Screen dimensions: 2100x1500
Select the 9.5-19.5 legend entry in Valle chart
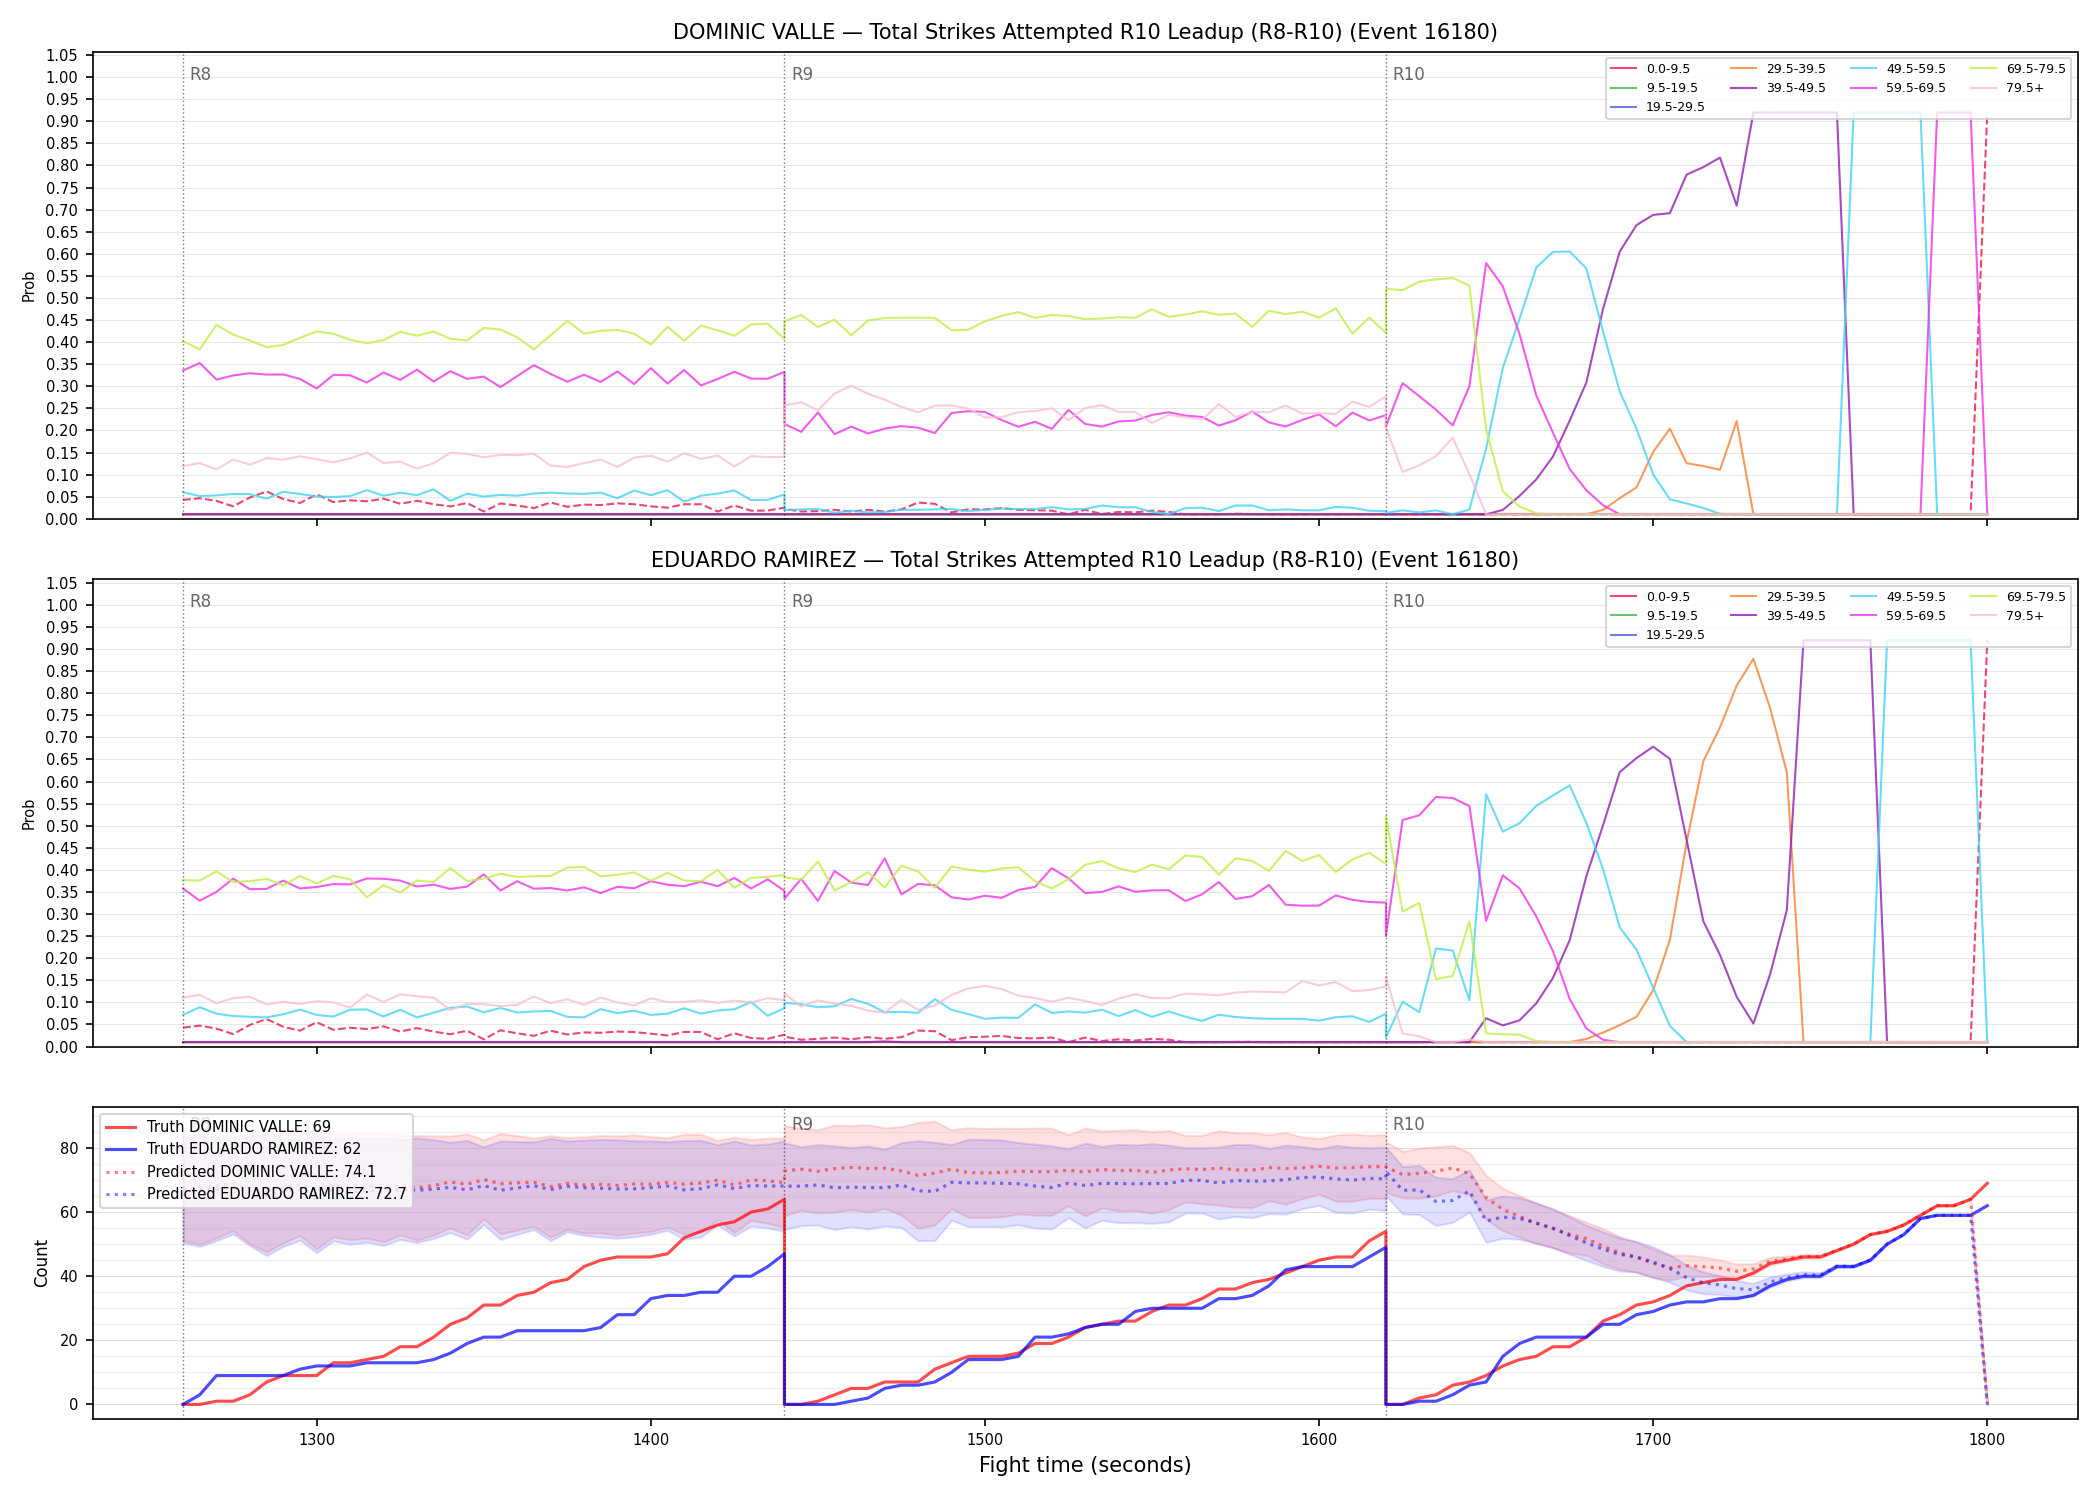pyautogui.click(x=1654, y=88)
